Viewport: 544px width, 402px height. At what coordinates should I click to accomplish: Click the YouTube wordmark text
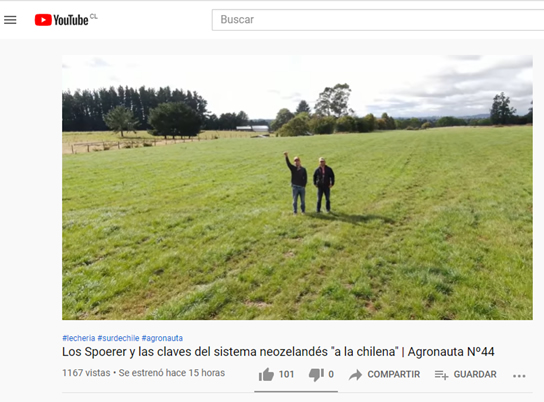[x=71, y=20]
